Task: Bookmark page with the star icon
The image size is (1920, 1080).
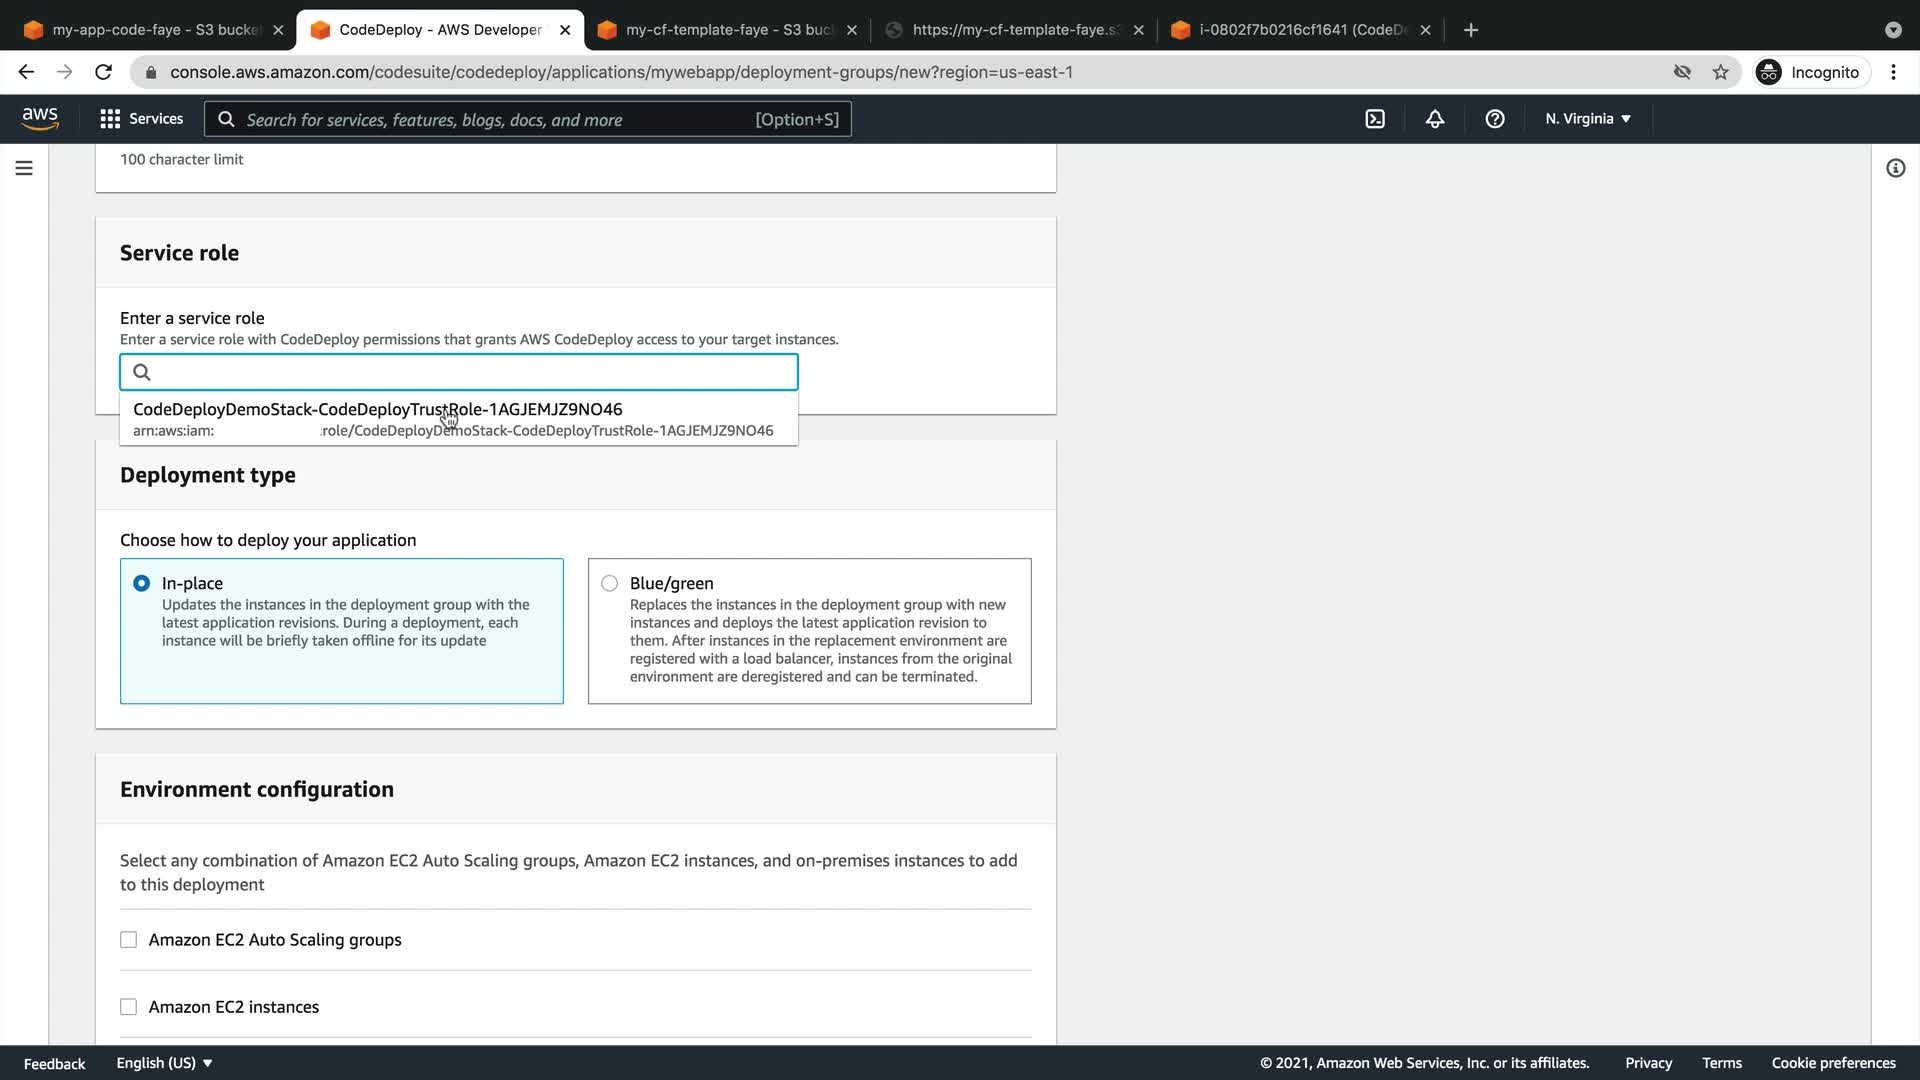Action: click(1720, 72)
